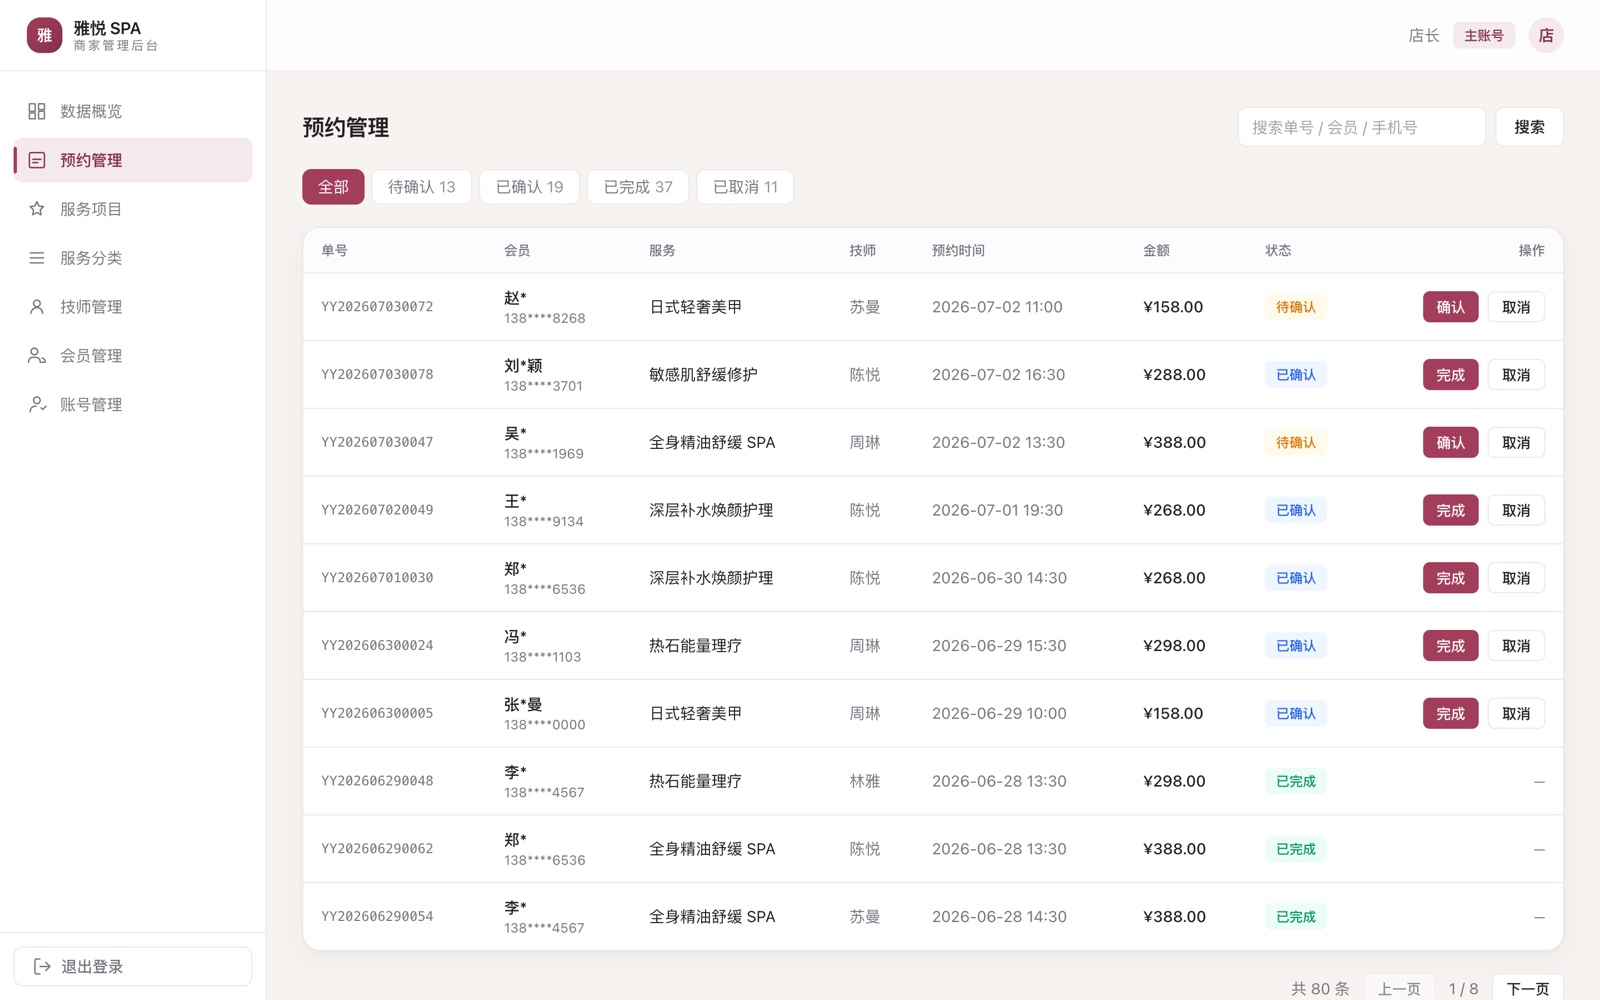Click 敏感肌舒缓修护 service cell
1600x1000 pixels.
coord(703,375)
